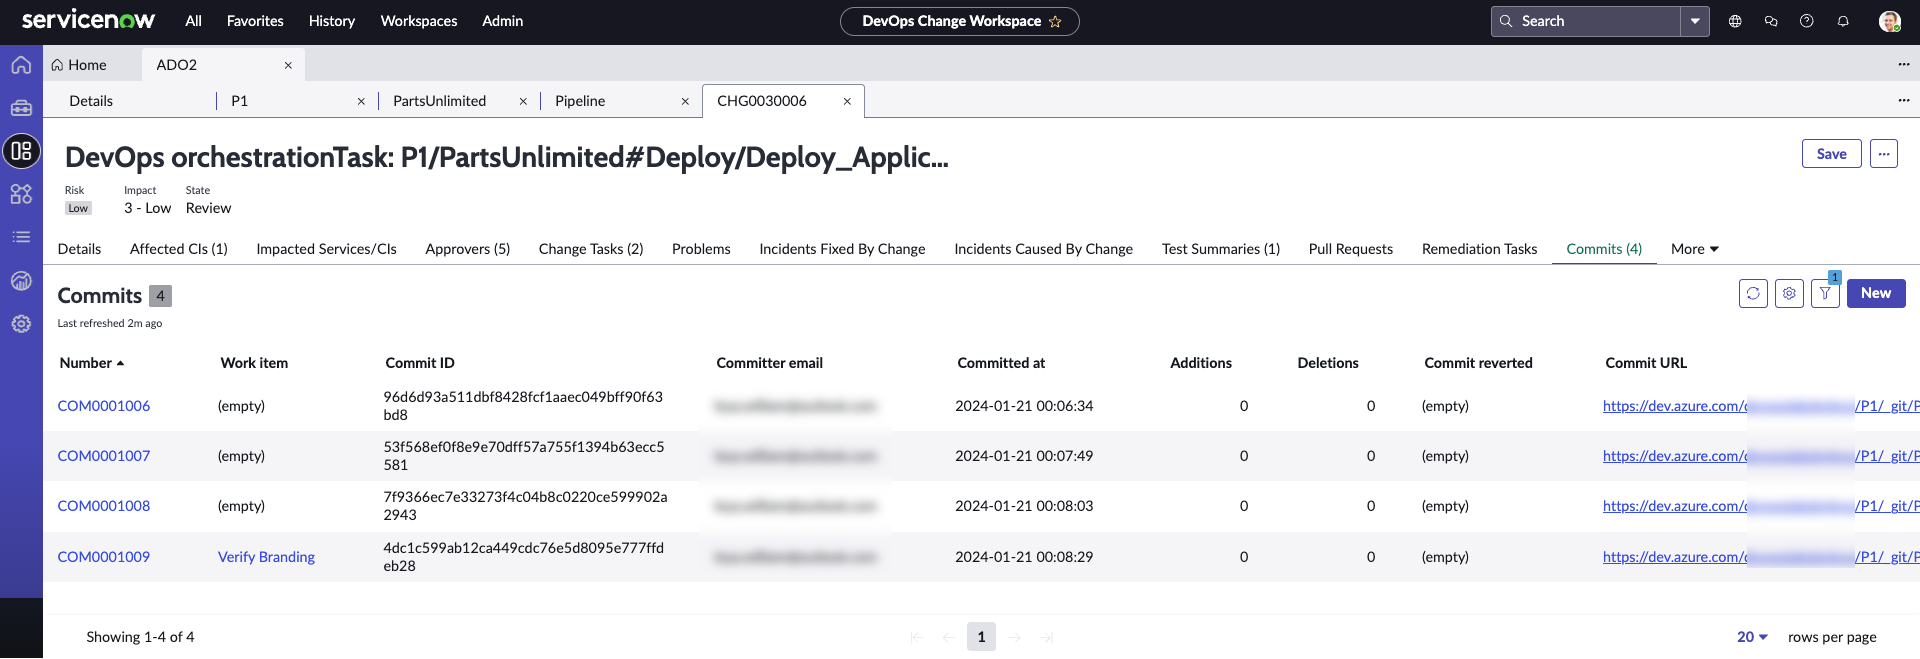1920x659 pixels.
Task: Open commit COM0001009
Action: 104,557
